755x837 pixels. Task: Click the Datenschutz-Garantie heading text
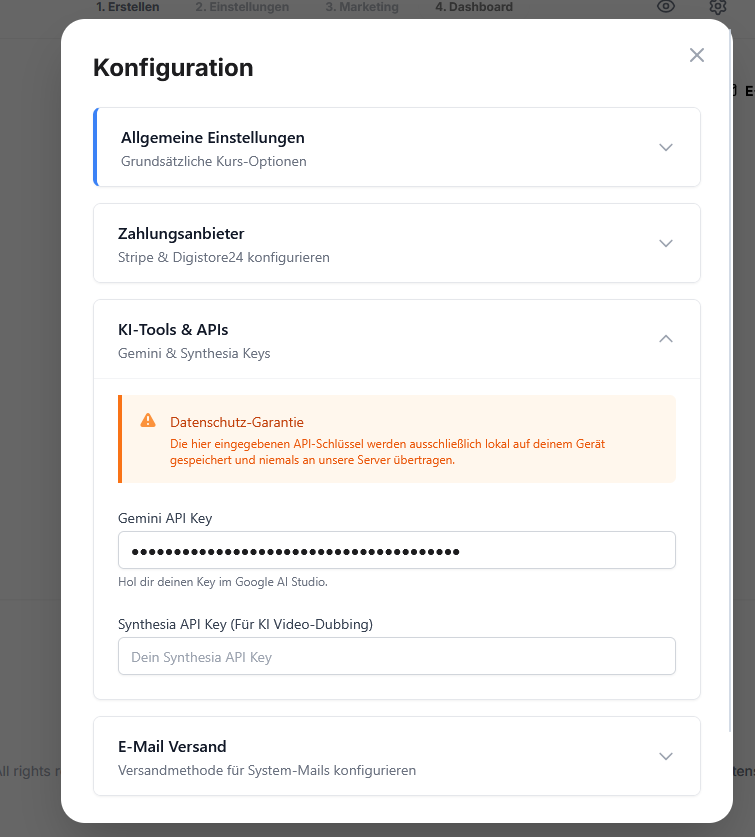237,422
